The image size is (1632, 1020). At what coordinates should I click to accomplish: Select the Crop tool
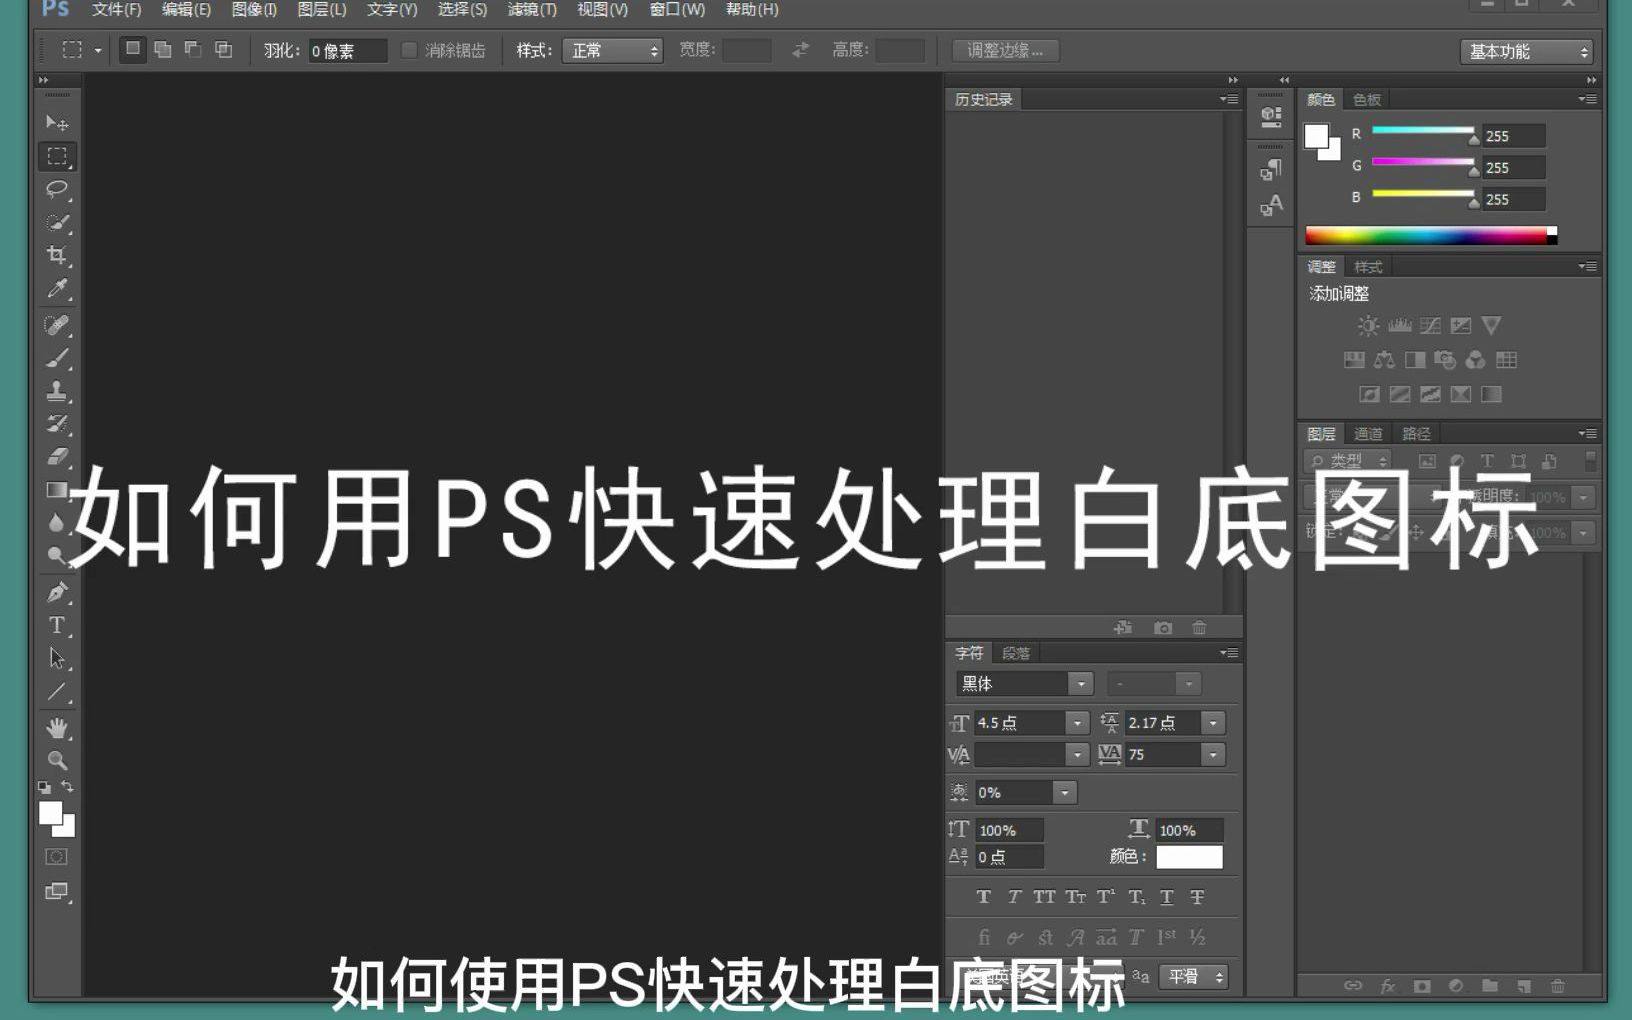tap(57, 255)
